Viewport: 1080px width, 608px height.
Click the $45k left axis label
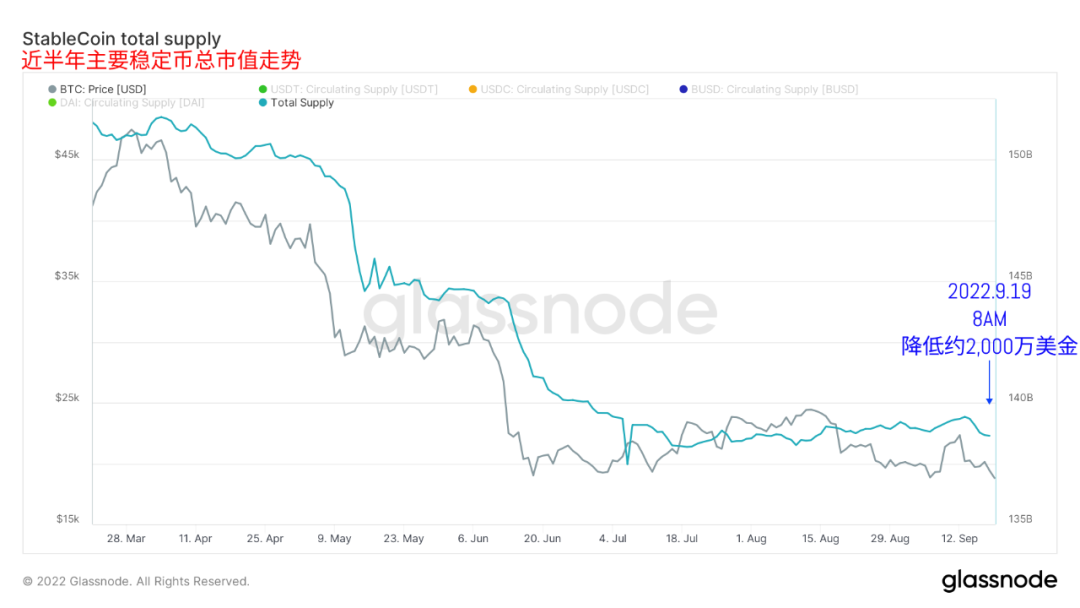tap(67, 155)
